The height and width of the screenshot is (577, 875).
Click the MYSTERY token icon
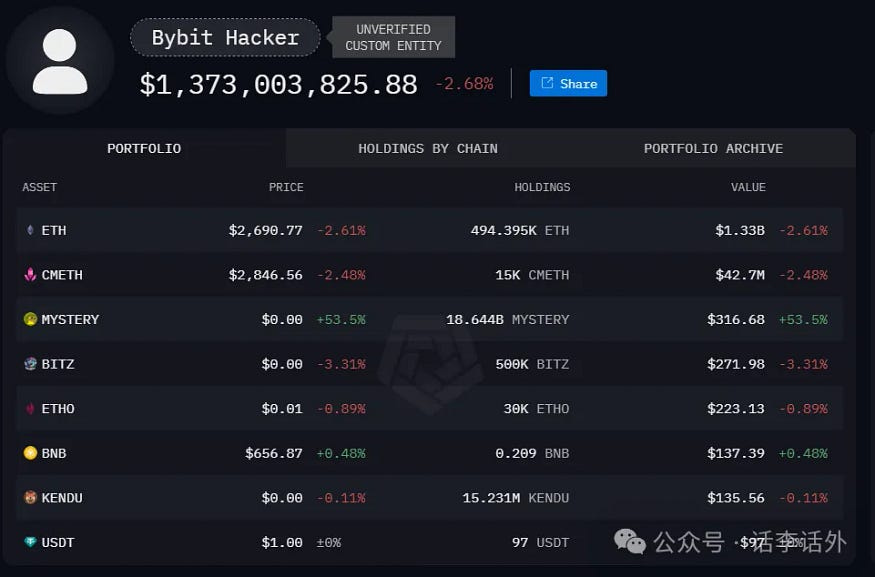pyautogui.click(x=30, y=319)
